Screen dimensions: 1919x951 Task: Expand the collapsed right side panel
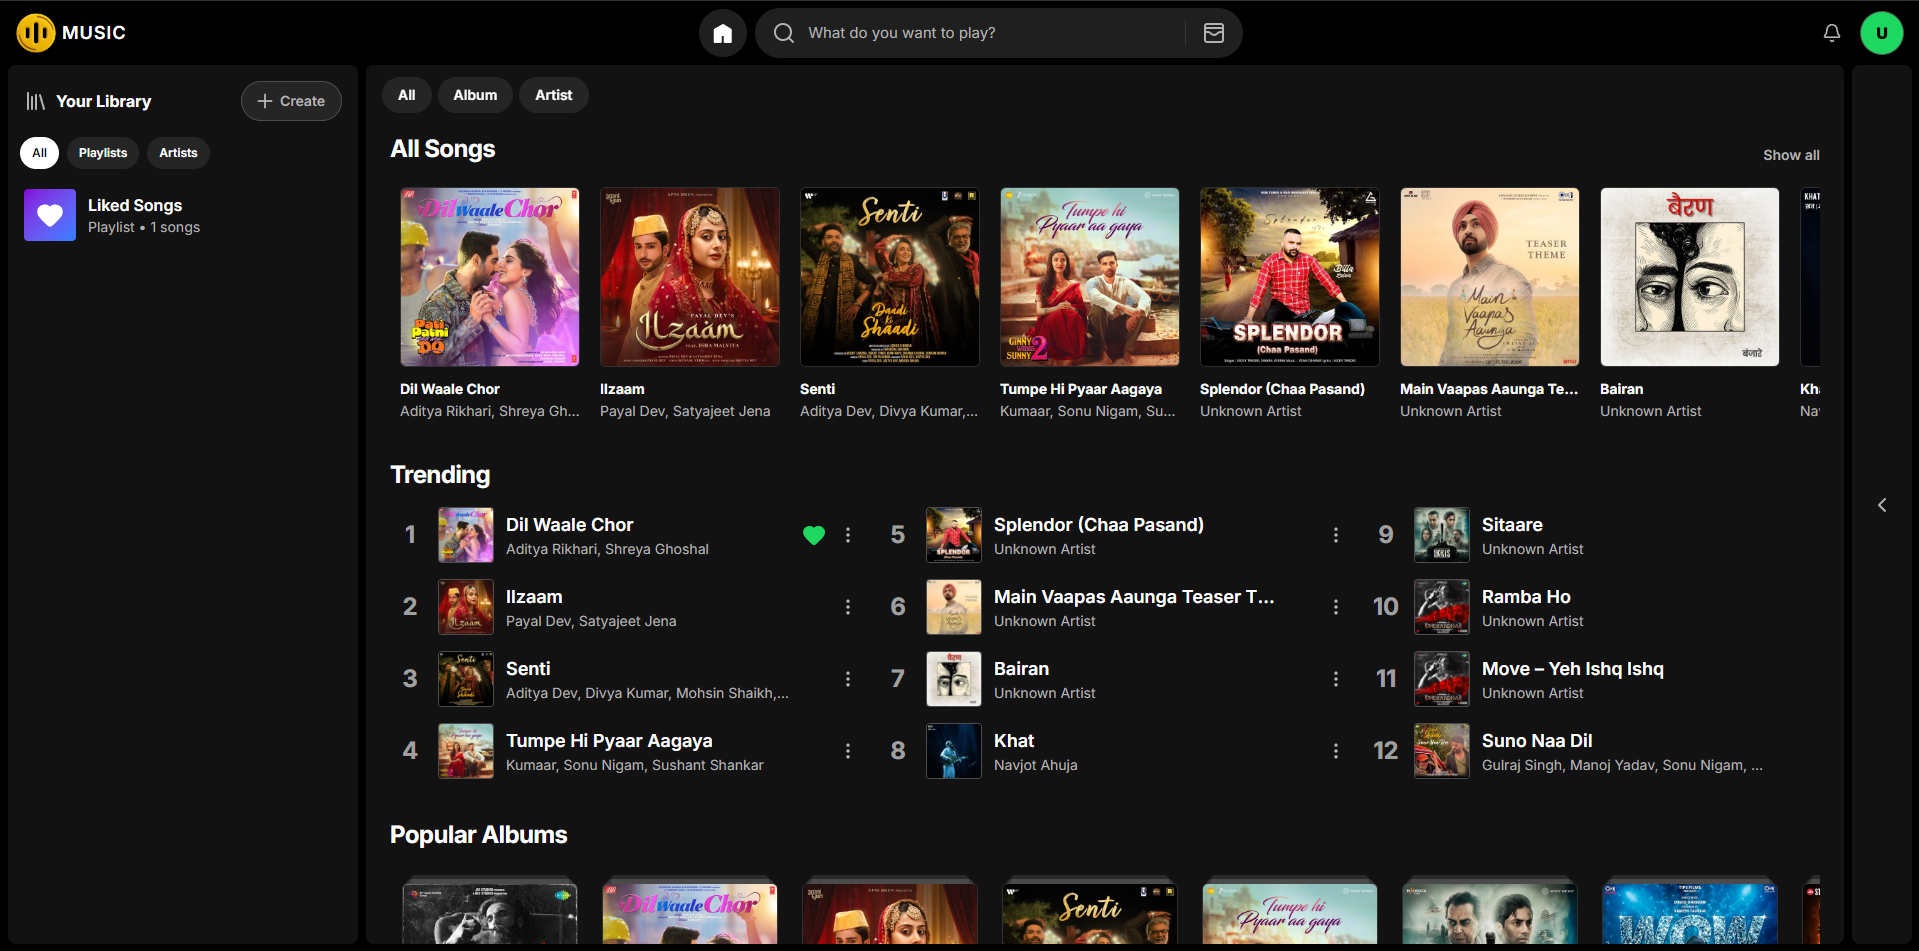[x=1882, y=505]
